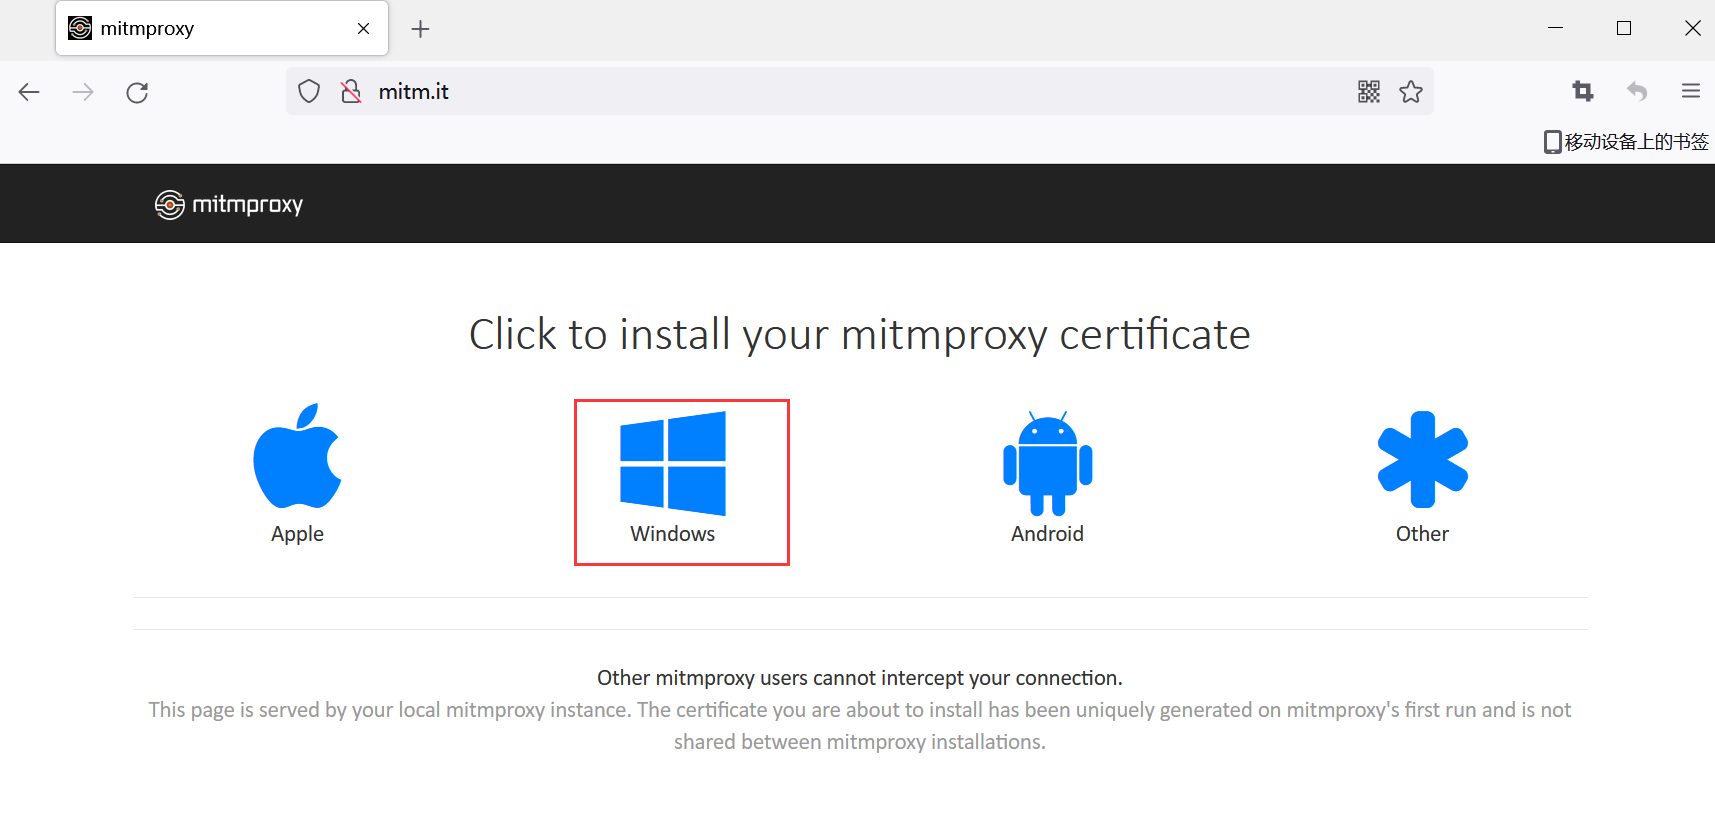Screen dimensions: 1715x818
Task: Bookmark this page with the star icon
Action: pos(1411,92)
